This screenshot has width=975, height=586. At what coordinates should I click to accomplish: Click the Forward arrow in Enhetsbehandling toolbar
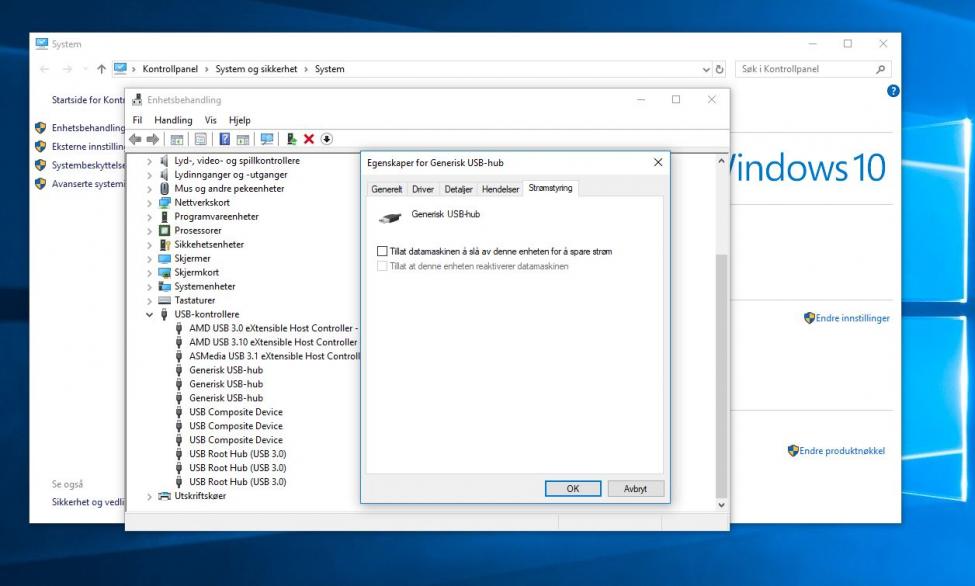[152, 139]
